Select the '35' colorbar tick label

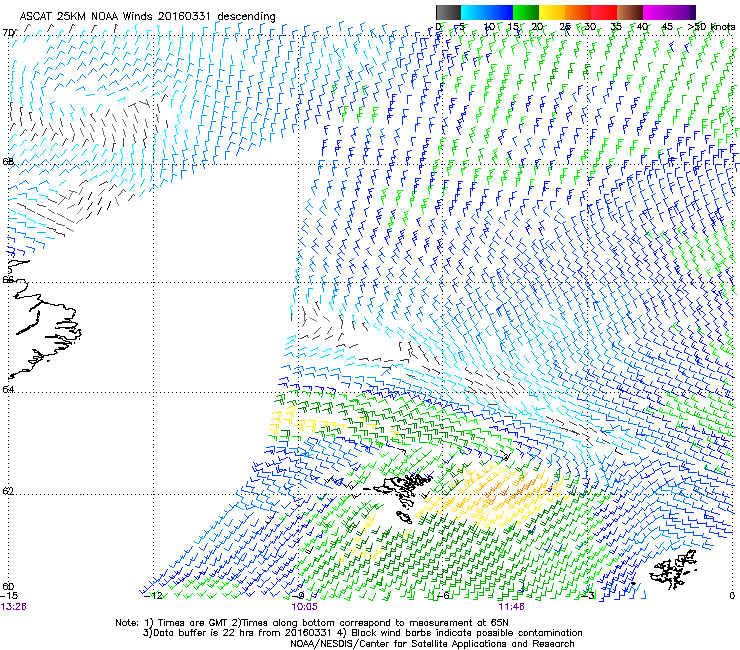tap(616, 27)
